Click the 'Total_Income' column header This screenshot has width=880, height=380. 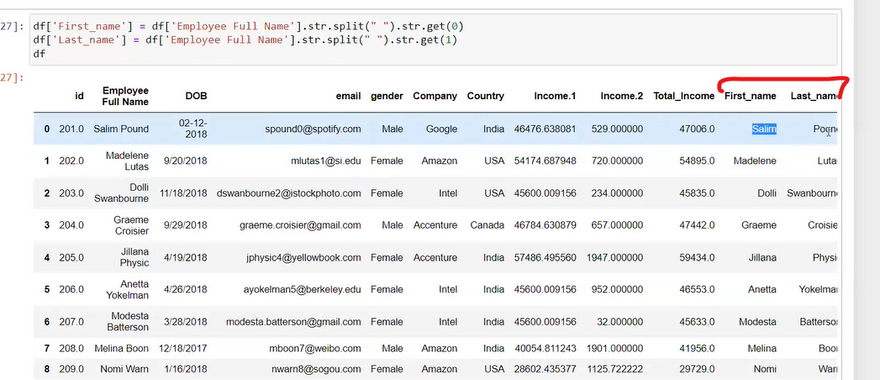pos(684,96)
